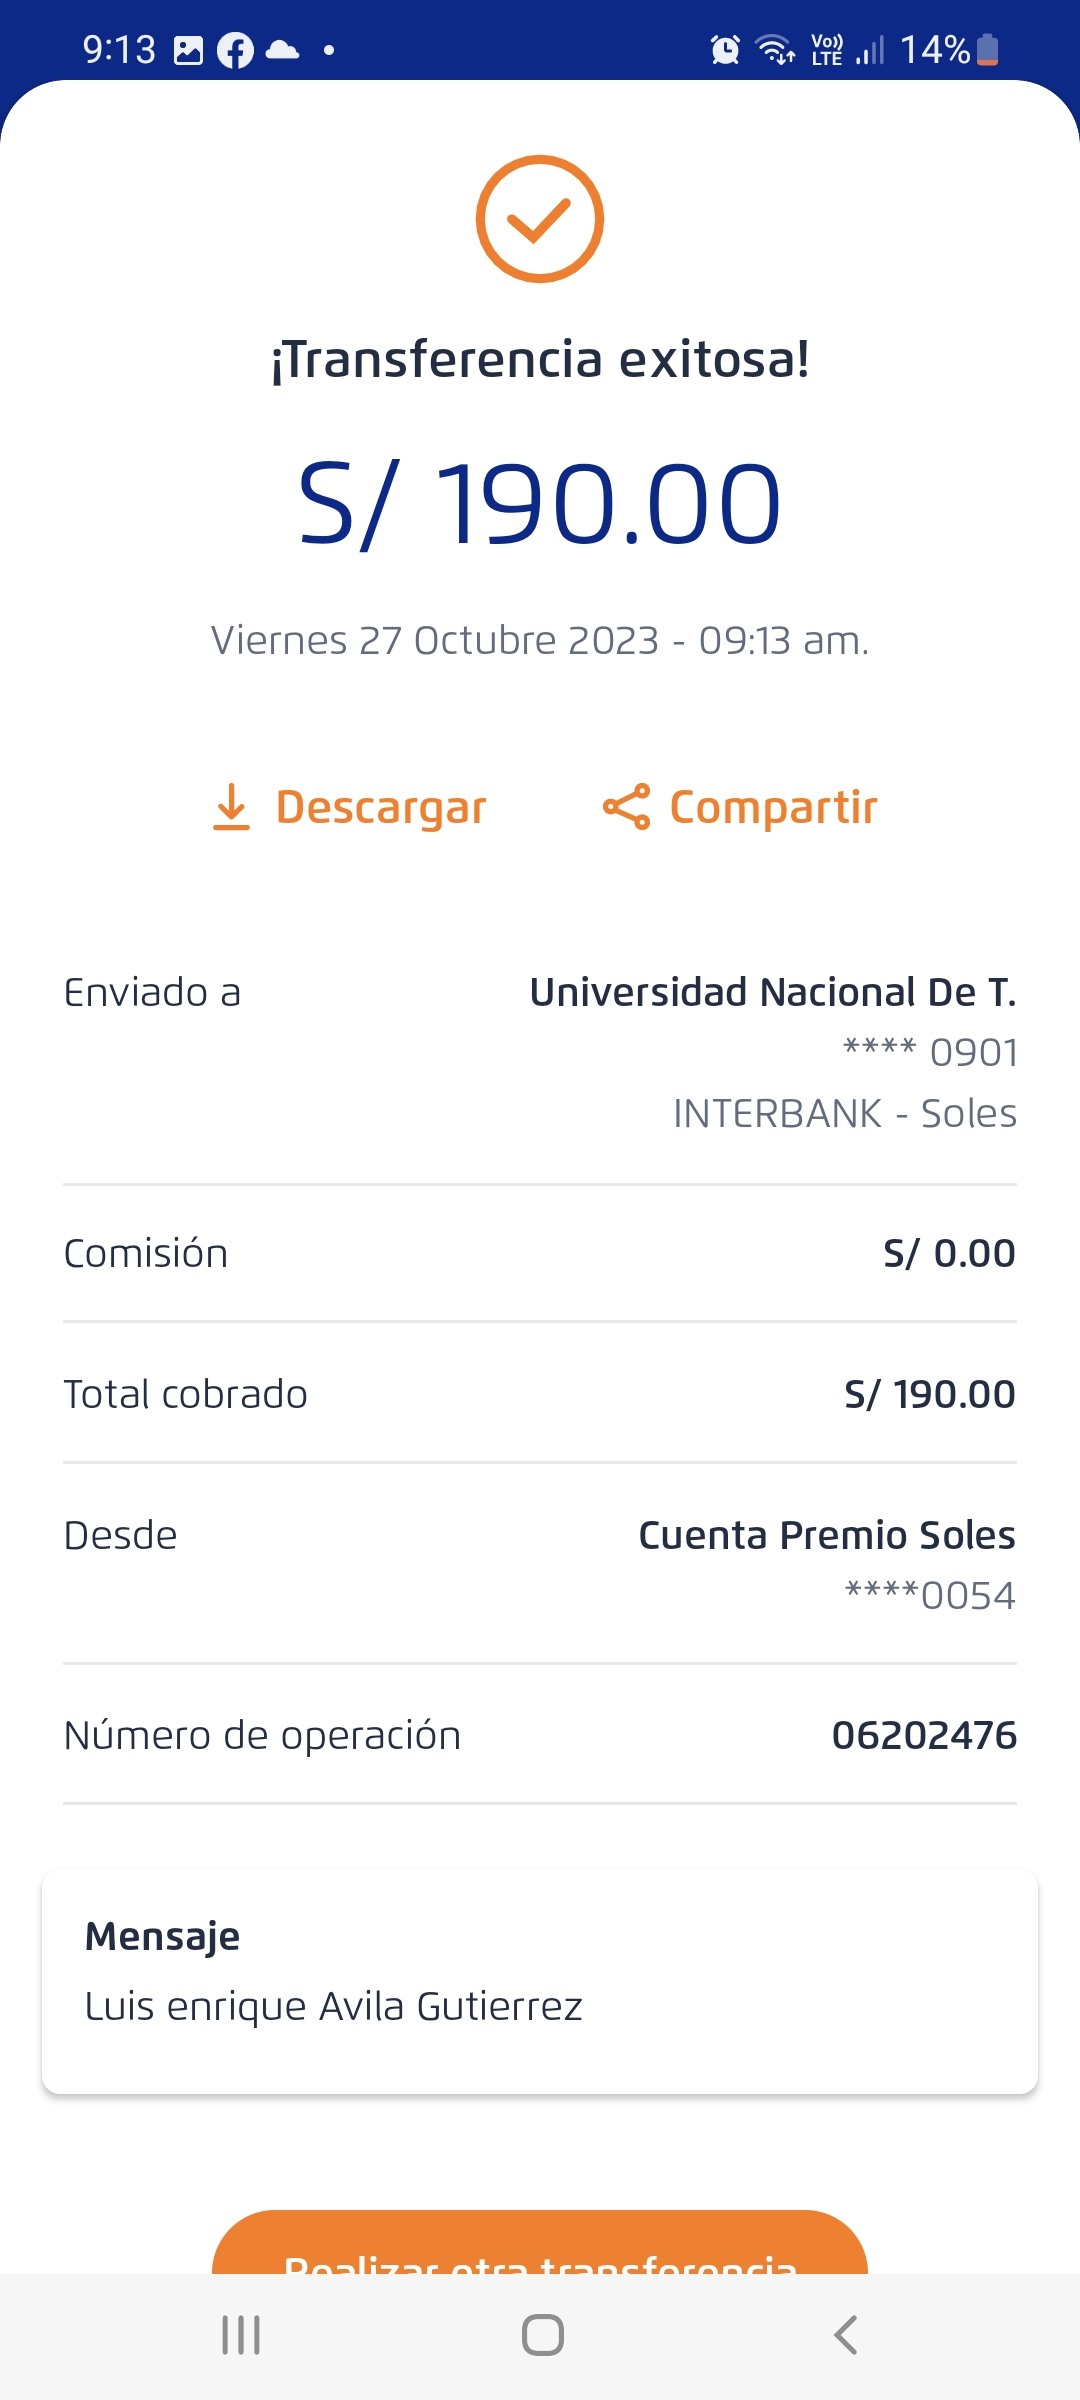The height and width of the screenshot is (2400, 1080).
Task: Click the Descargar link
Action: [x=381, y=807]
